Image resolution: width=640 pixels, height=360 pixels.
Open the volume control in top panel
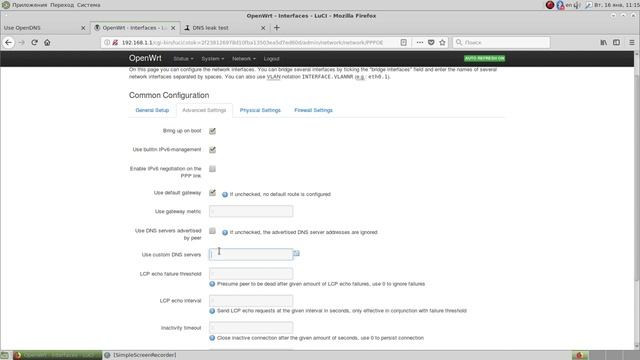(578, 5)
